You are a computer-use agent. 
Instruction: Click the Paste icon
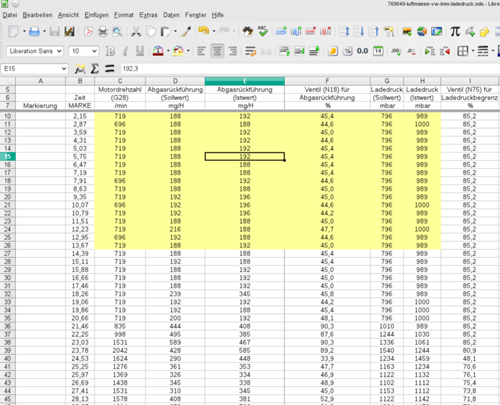165,32
